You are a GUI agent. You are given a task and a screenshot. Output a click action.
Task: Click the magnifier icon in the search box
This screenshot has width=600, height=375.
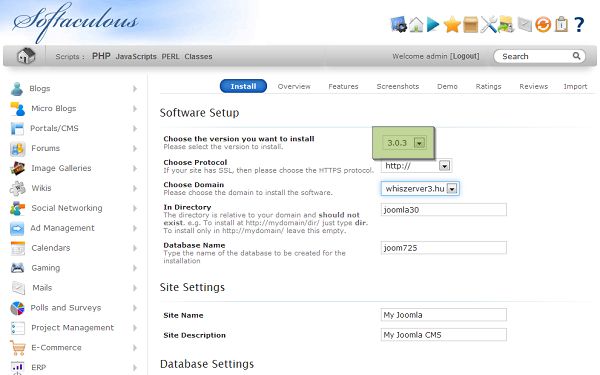coord(576,56)
